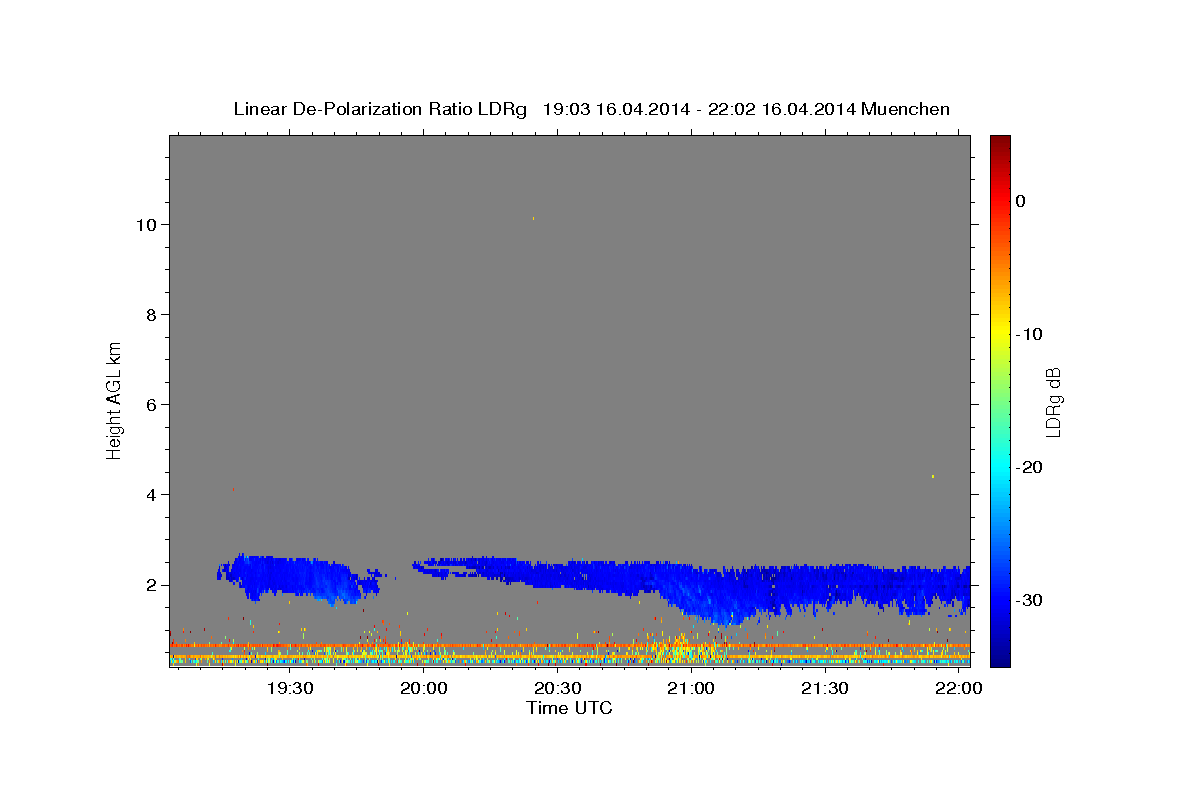Click the 'Height AGL km' axis label

(115, 400)
